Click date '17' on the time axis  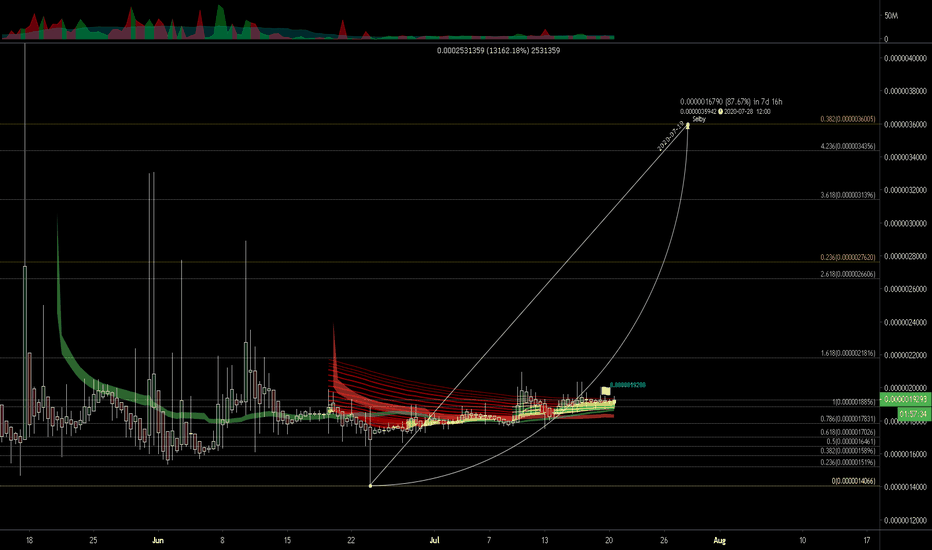click(867, 540)
